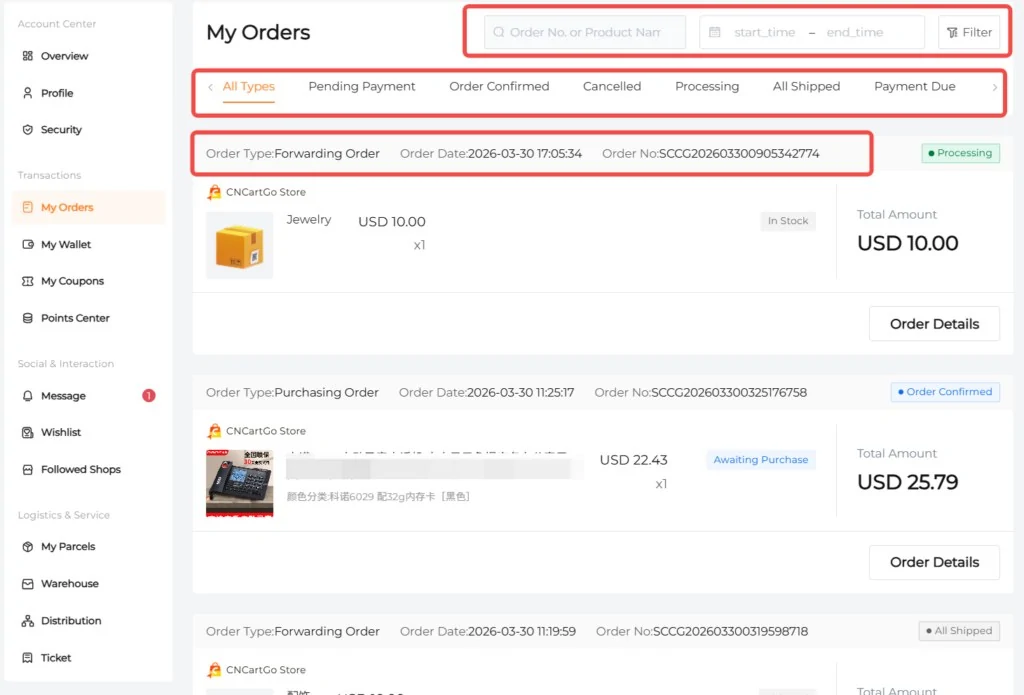Click the My Orders page heading
1024x695 pixels.
[x=258, y=32]
